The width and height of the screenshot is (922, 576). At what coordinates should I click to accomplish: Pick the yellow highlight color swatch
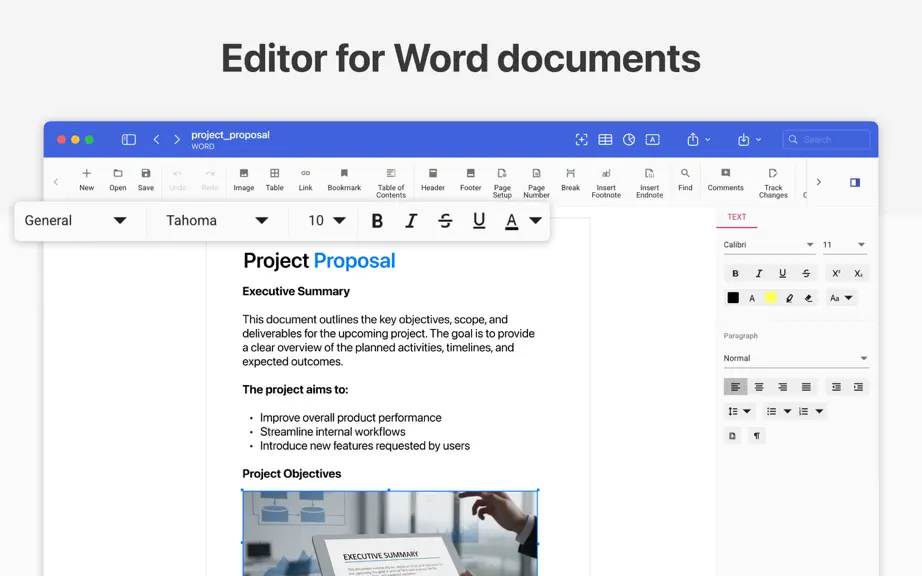click(x=770, y=298)
